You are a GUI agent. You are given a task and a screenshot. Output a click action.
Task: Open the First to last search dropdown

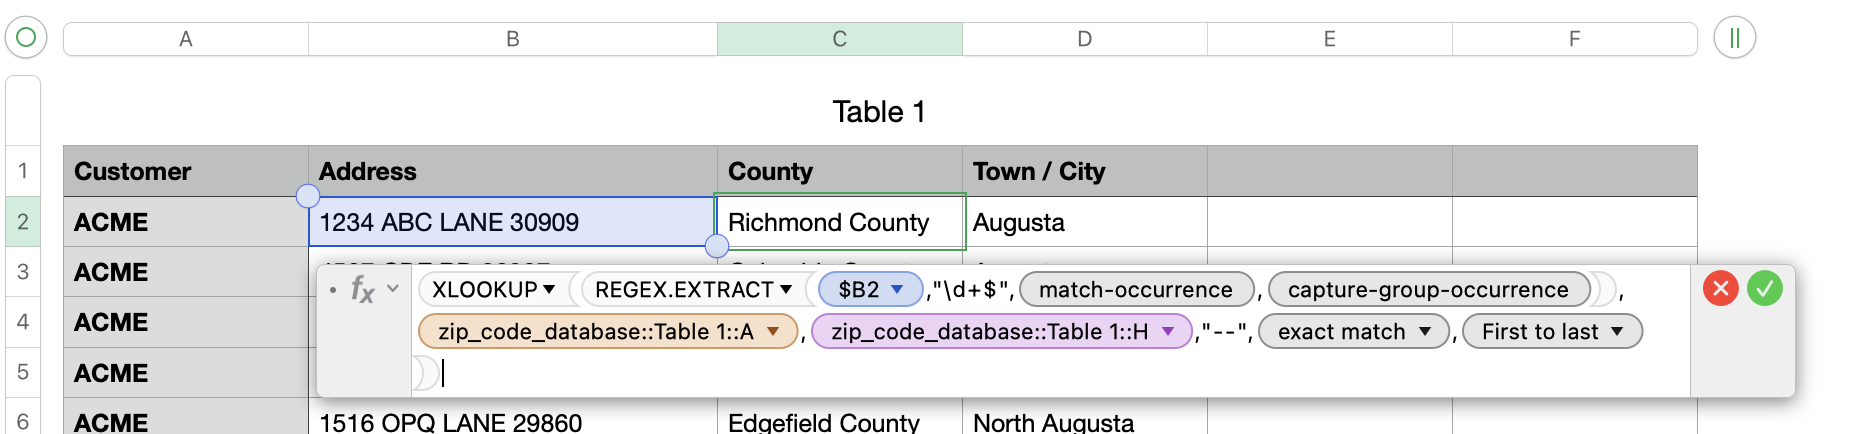click(x=1617, y=332)
